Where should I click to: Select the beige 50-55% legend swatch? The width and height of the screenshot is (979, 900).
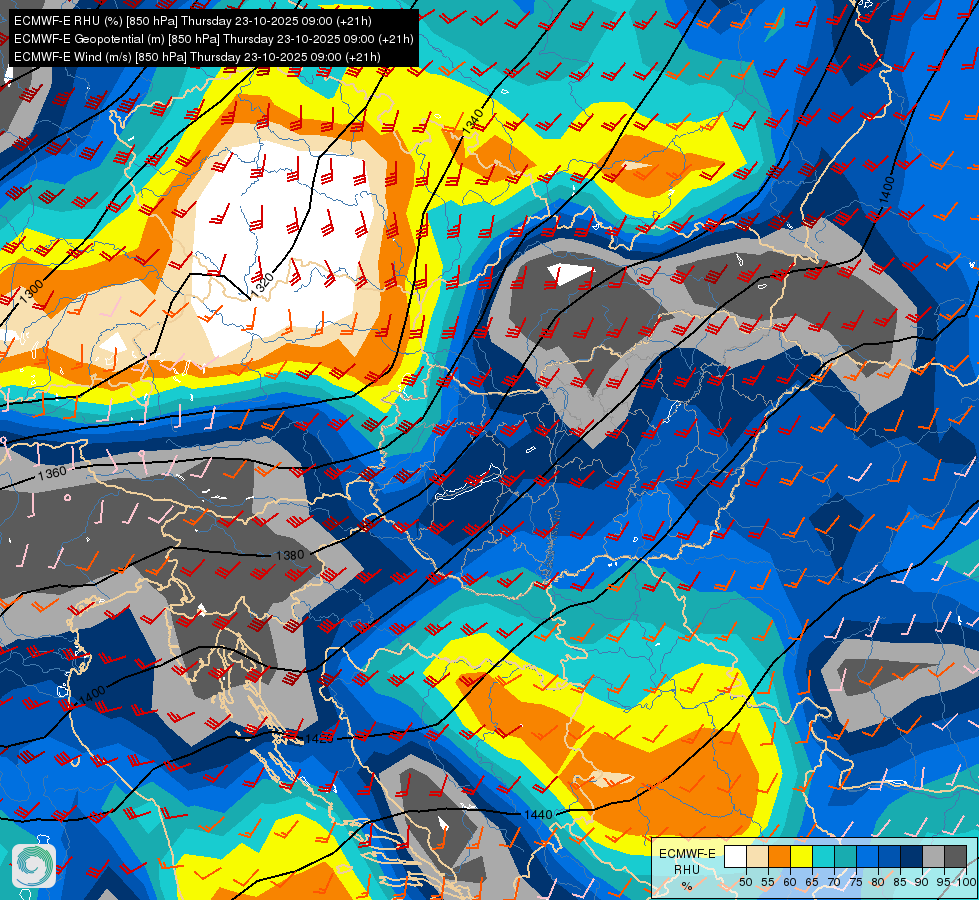pos(757,856)
